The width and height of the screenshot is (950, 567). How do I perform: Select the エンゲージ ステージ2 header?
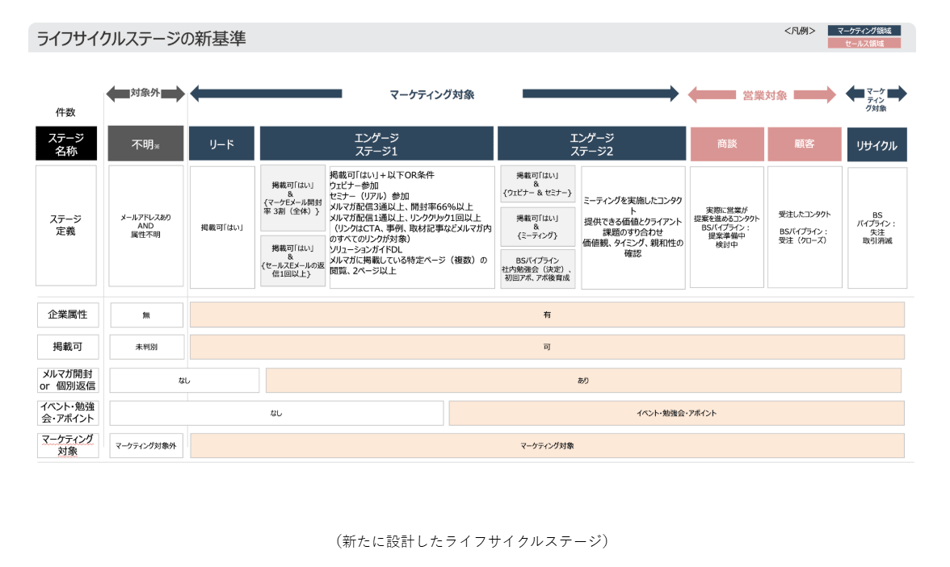point(591,144)
